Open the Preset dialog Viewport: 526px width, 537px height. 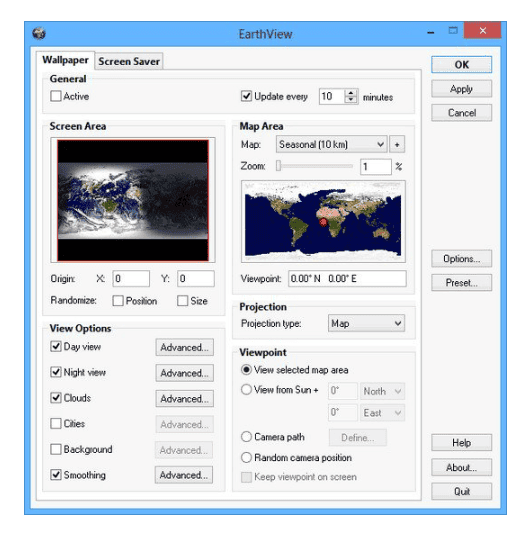(x=461, y=283)
